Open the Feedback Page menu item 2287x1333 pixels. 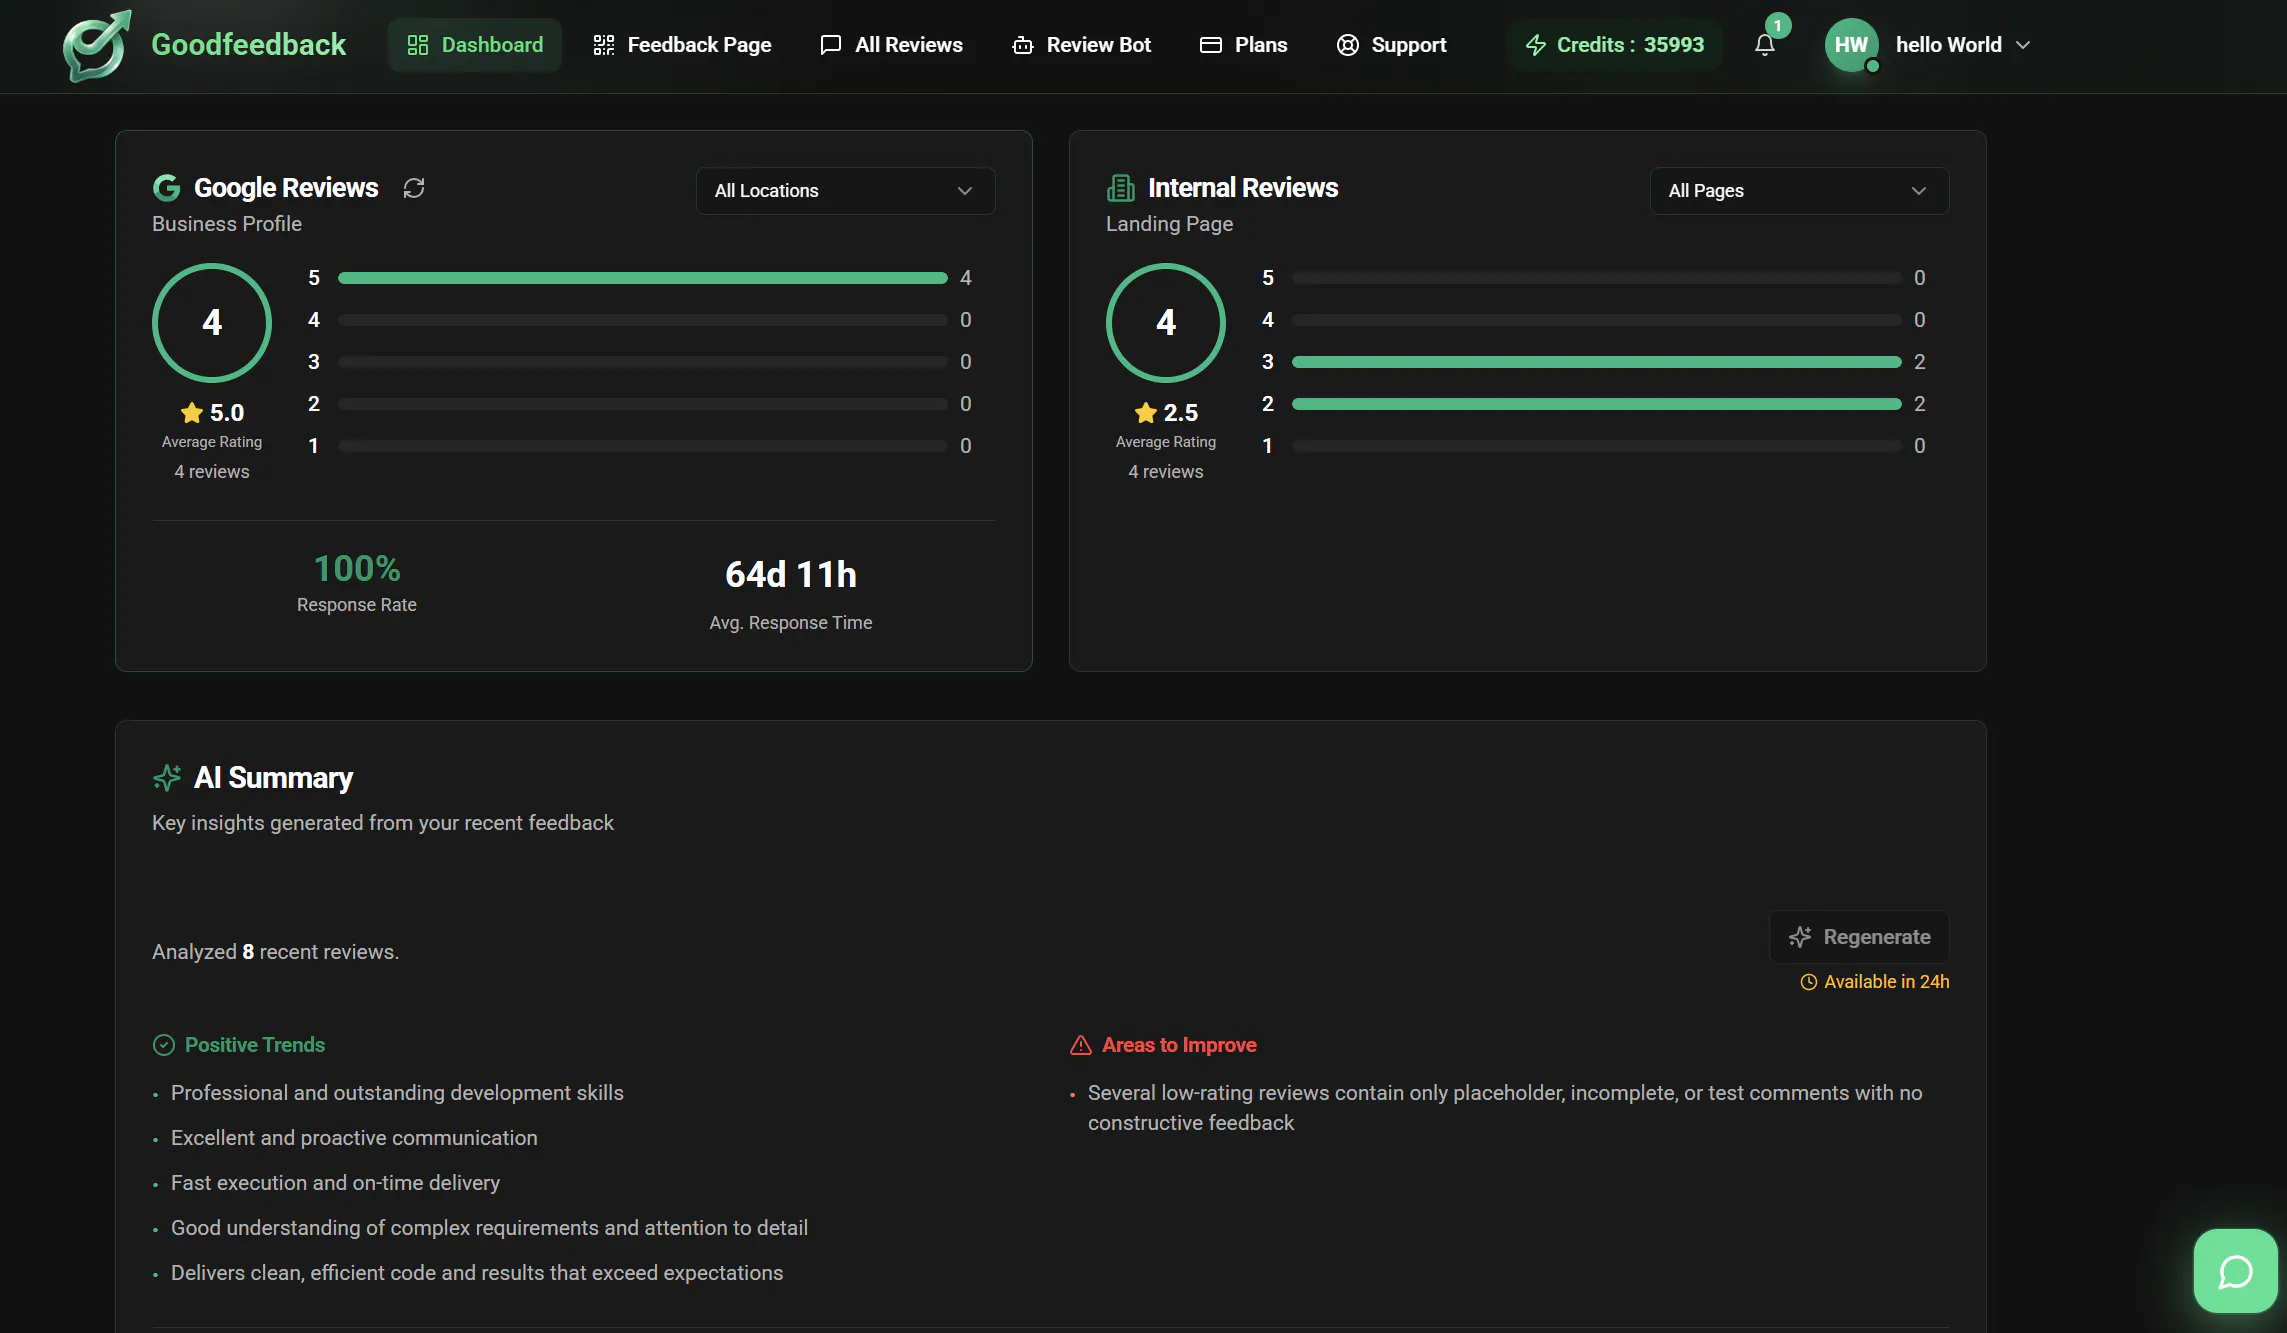683,45
